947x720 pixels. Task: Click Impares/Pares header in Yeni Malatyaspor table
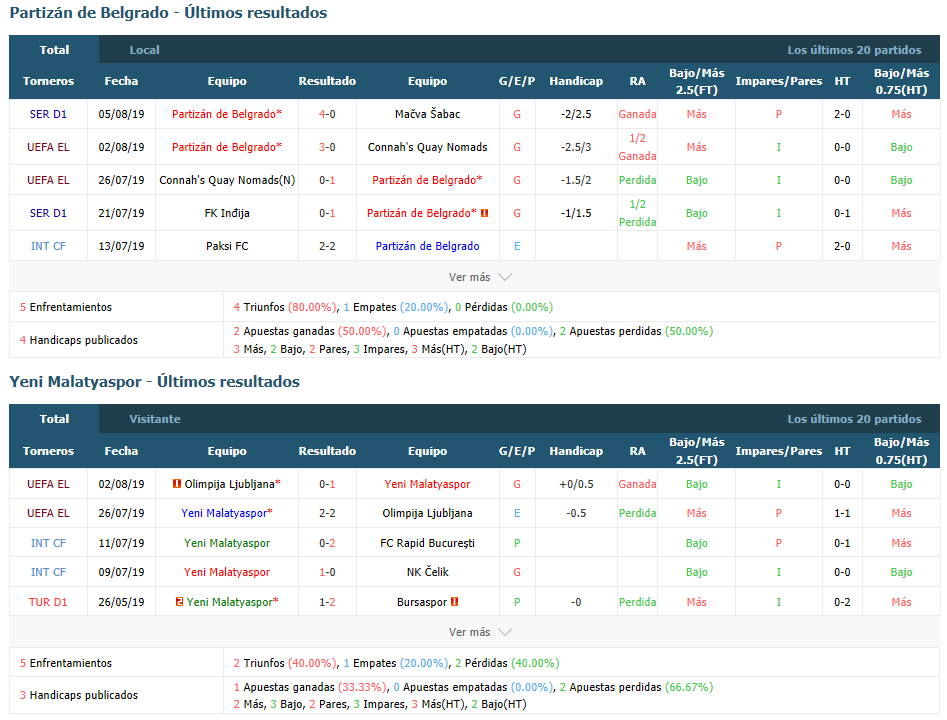tap(778, 451)
